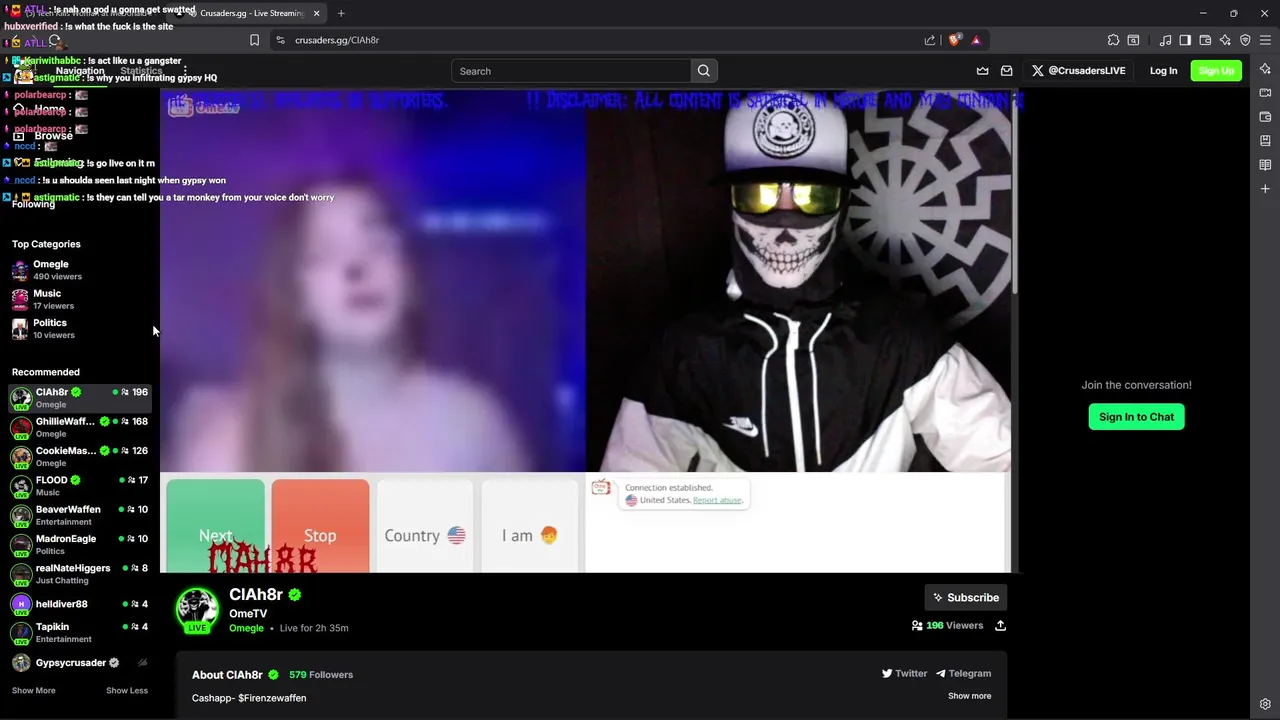Click the green Sign Up button
Image resolution: width=1280 pixels, height=720 pixels.
(1216, 71)
